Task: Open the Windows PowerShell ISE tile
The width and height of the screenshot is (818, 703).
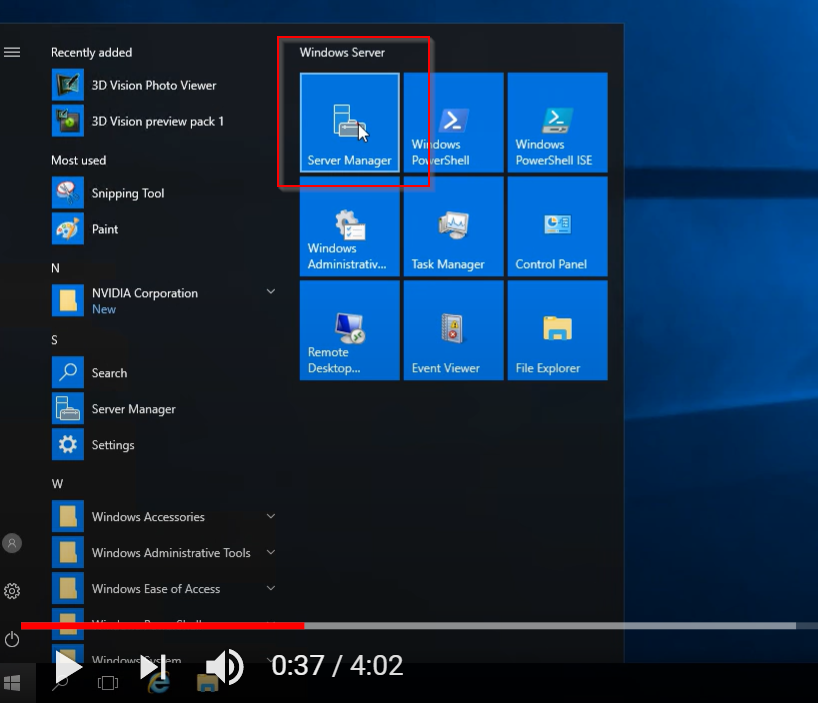Action: click(x=557, y=123)
